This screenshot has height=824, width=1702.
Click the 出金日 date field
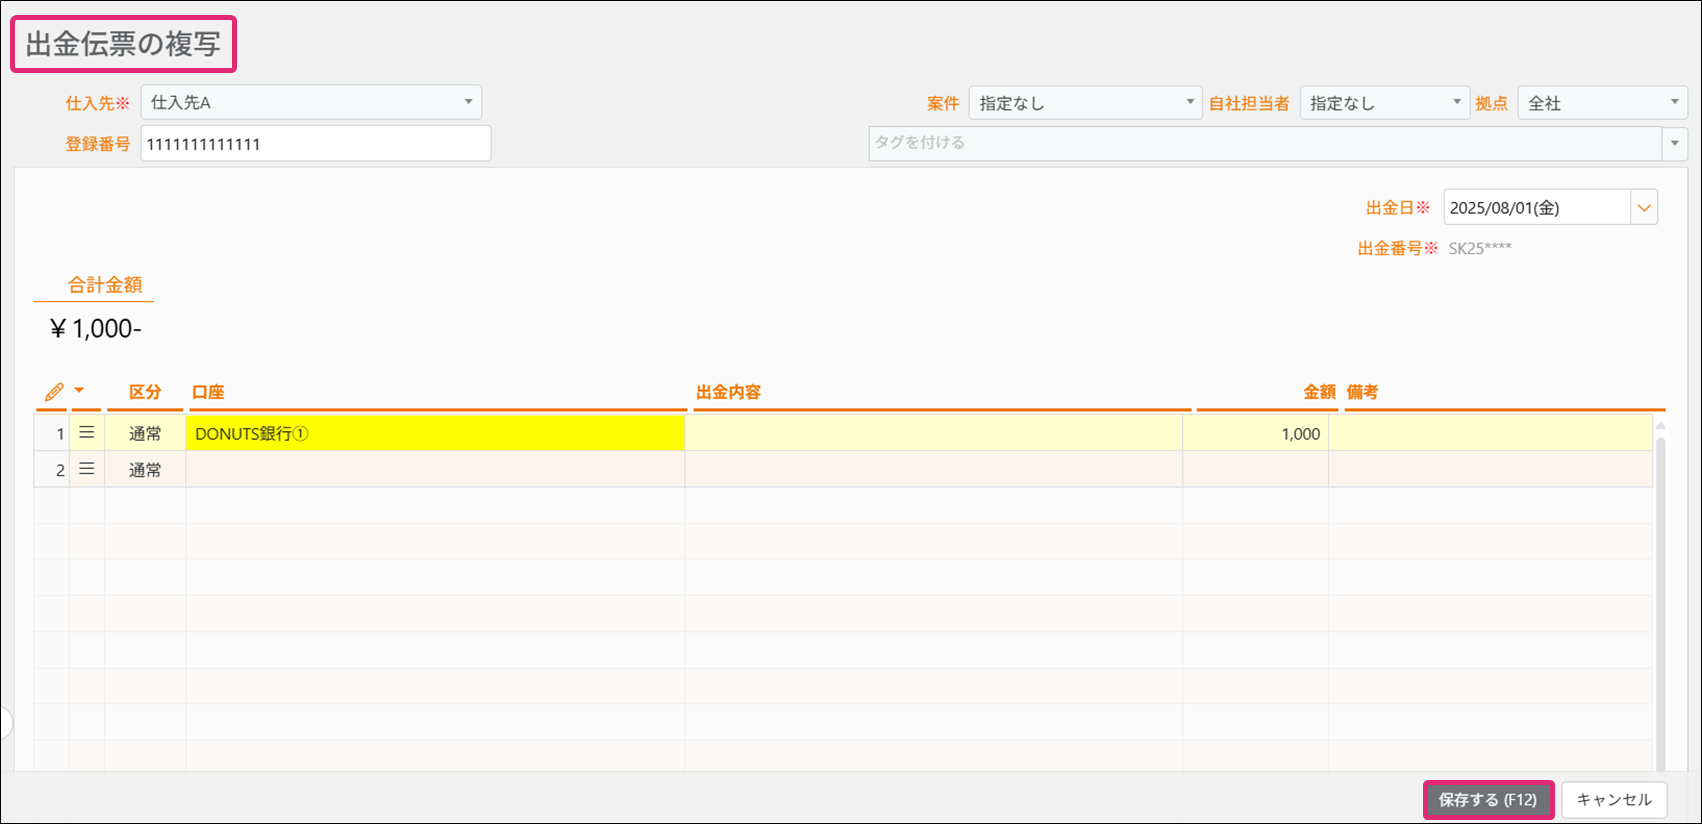(1536, 208)
